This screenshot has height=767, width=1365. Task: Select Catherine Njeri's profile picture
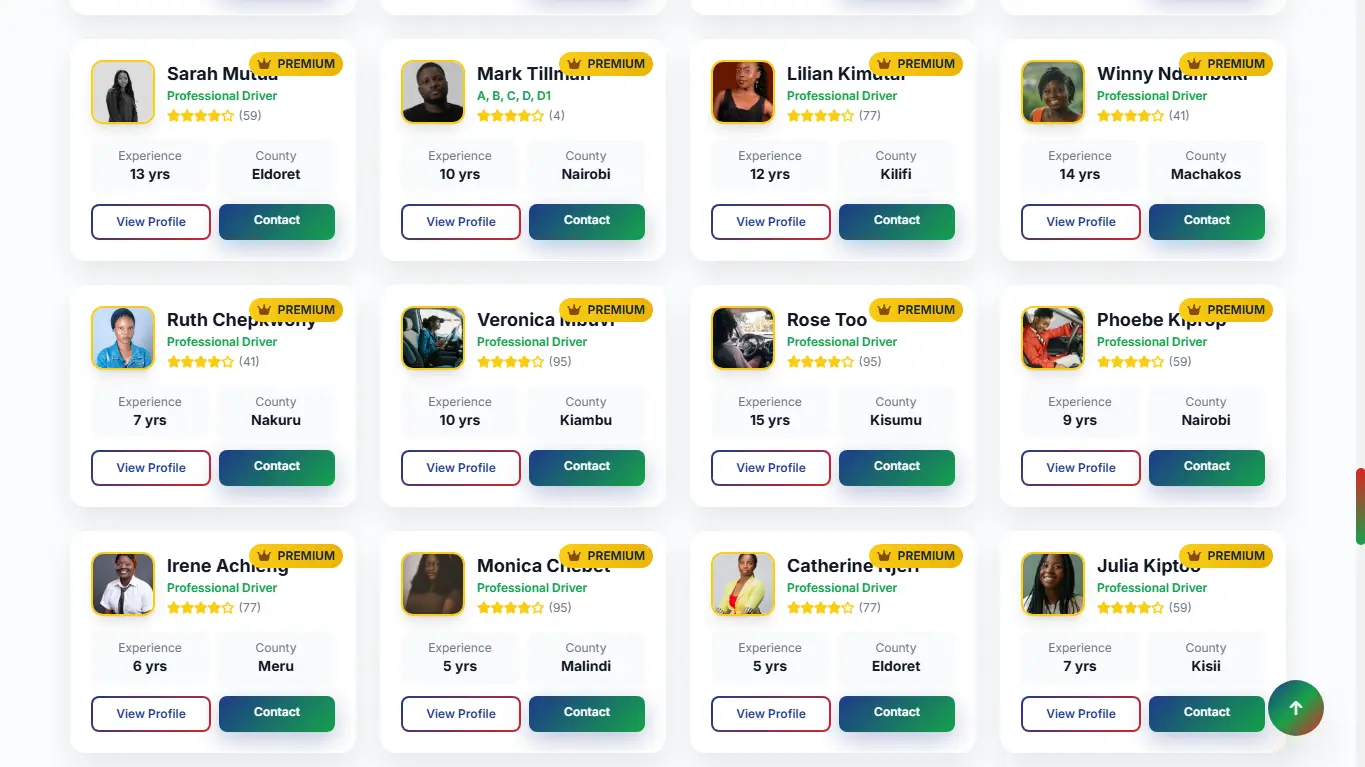click(x=743, y=584)
